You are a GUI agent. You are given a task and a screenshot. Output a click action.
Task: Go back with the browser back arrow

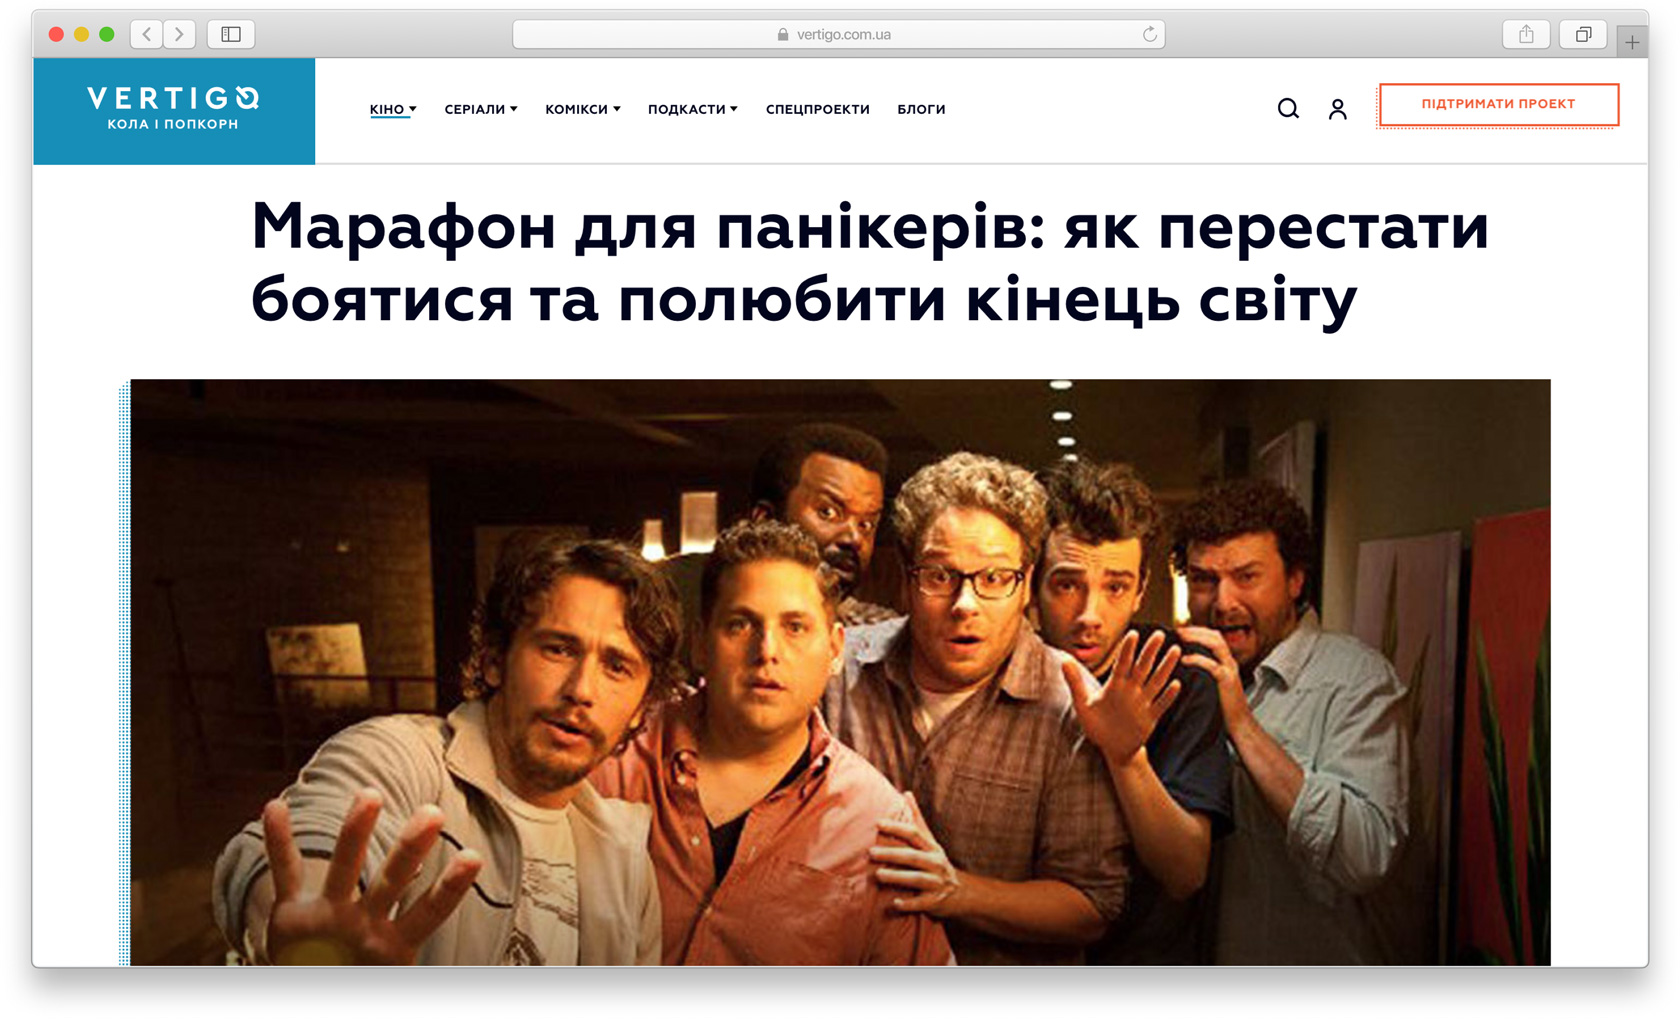[x=147, y=34]
